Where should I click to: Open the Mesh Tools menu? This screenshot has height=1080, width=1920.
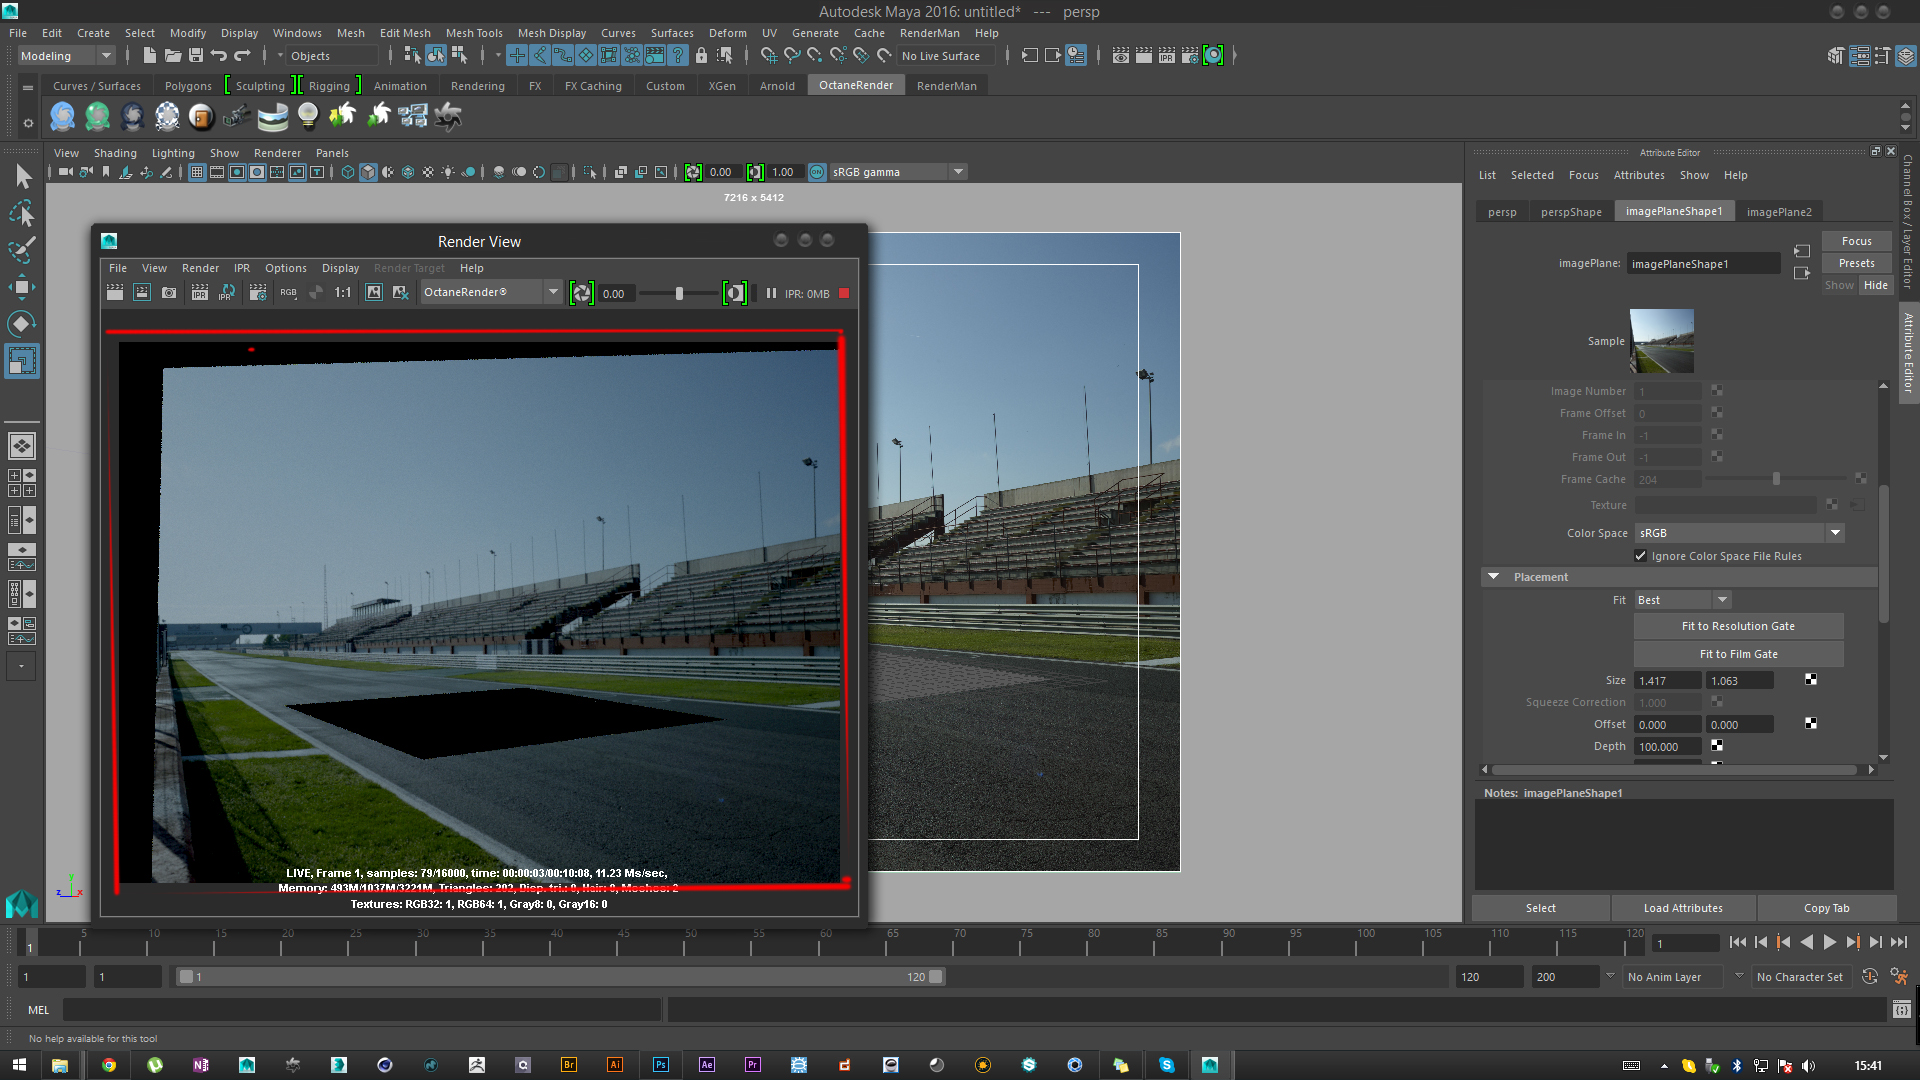tap(474, 33)
